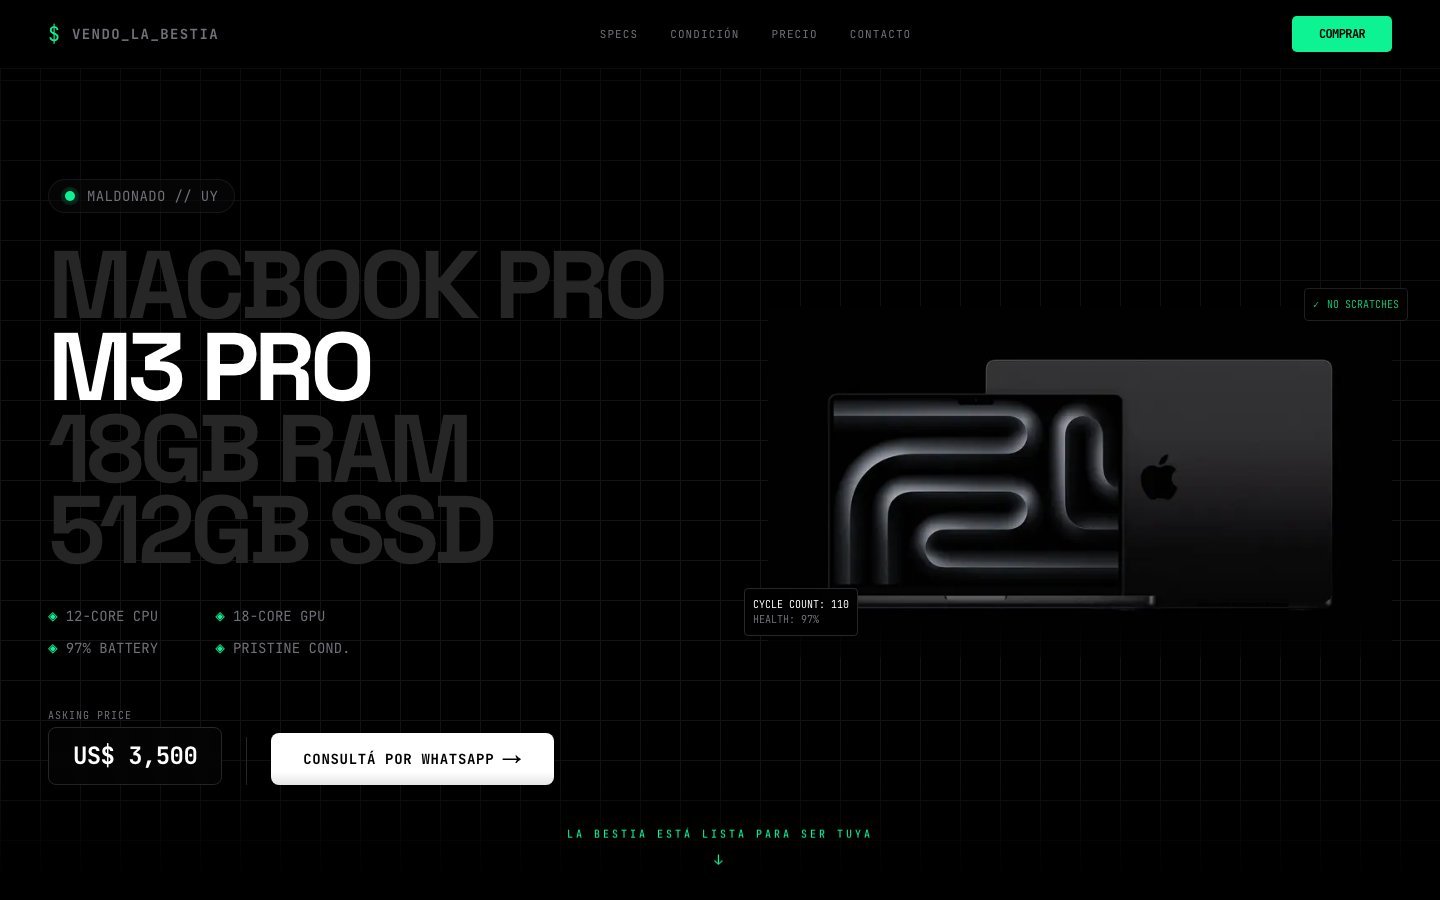Screen dimensions: 1440x900
Task: Click the green dollar sign logo icon
Action: [x=54, y=34]
